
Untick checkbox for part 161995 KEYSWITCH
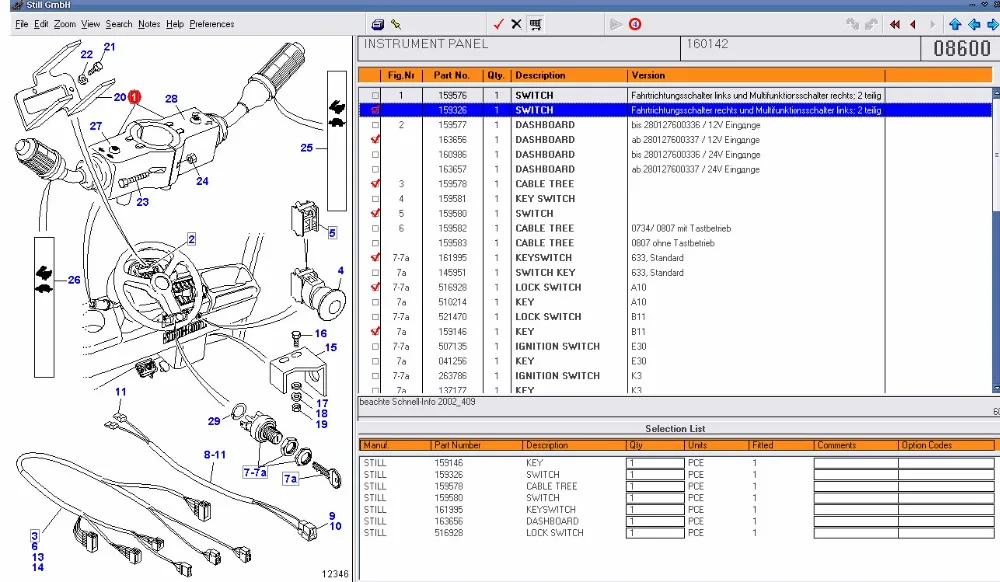(x=375, y=258)
